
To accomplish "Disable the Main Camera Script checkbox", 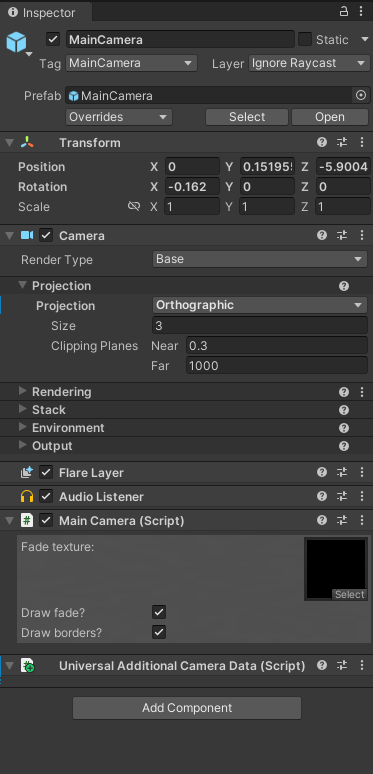I will (x=46, y=520).
